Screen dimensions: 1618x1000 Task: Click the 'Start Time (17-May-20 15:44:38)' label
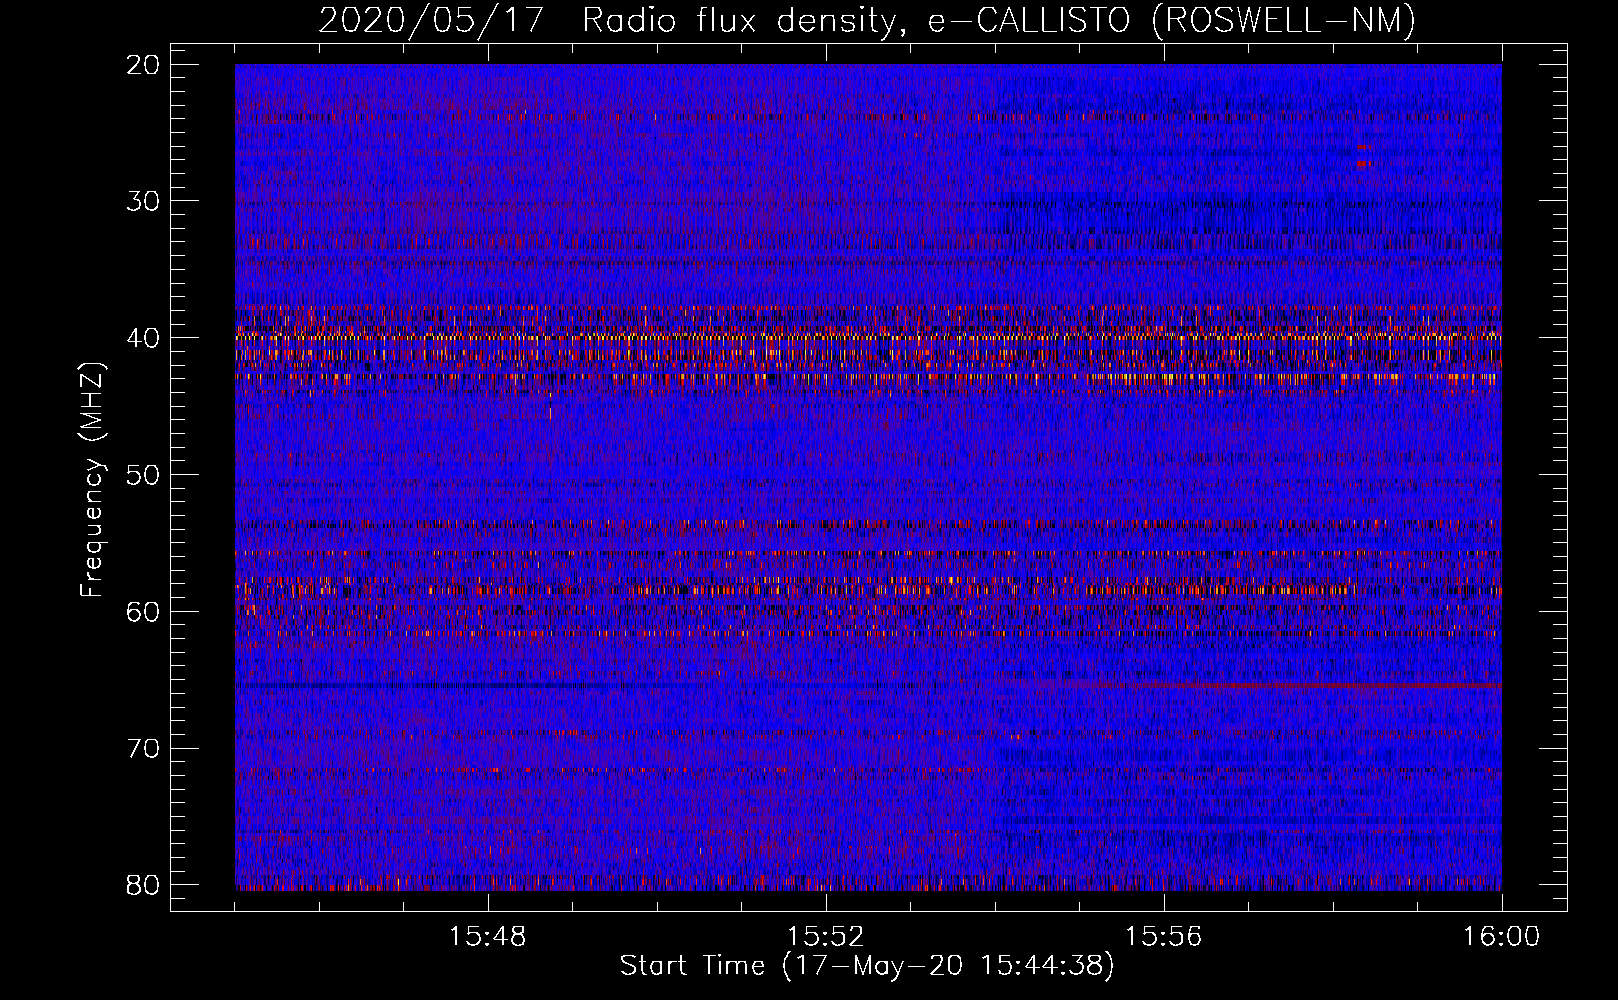pos(866,966)
